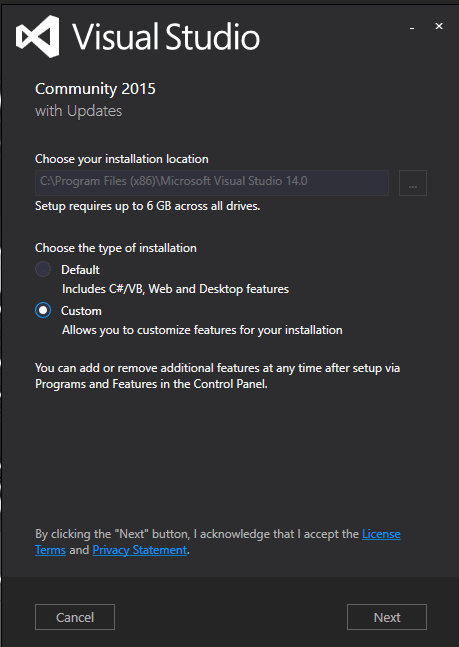Click the Default option label text

click(80, 270)
